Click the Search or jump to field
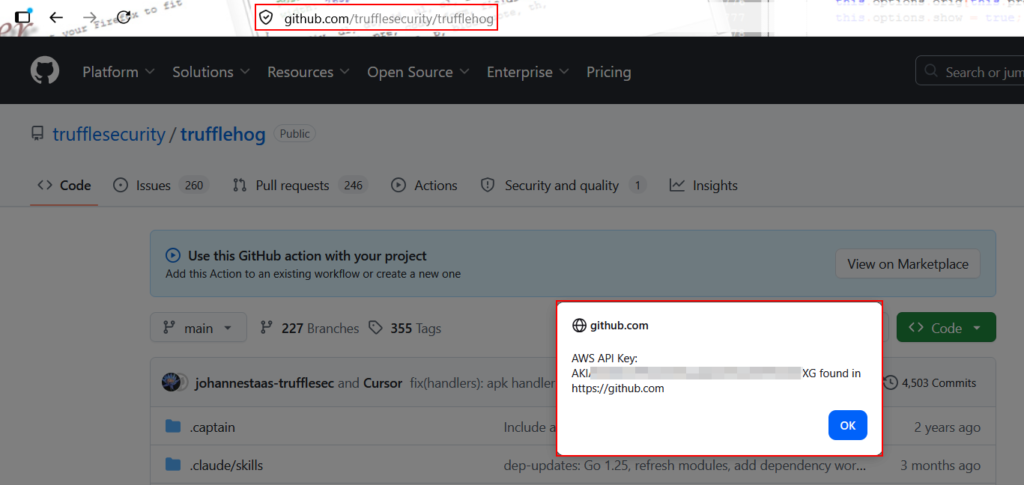 (970, 71)
